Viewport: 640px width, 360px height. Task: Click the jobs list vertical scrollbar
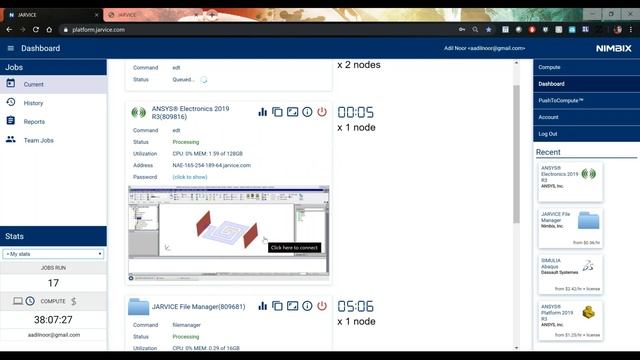[x=516, y=154]
